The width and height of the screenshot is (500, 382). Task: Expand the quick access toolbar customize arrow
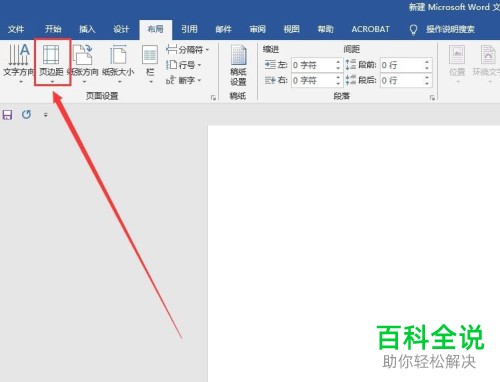(46, 115)
